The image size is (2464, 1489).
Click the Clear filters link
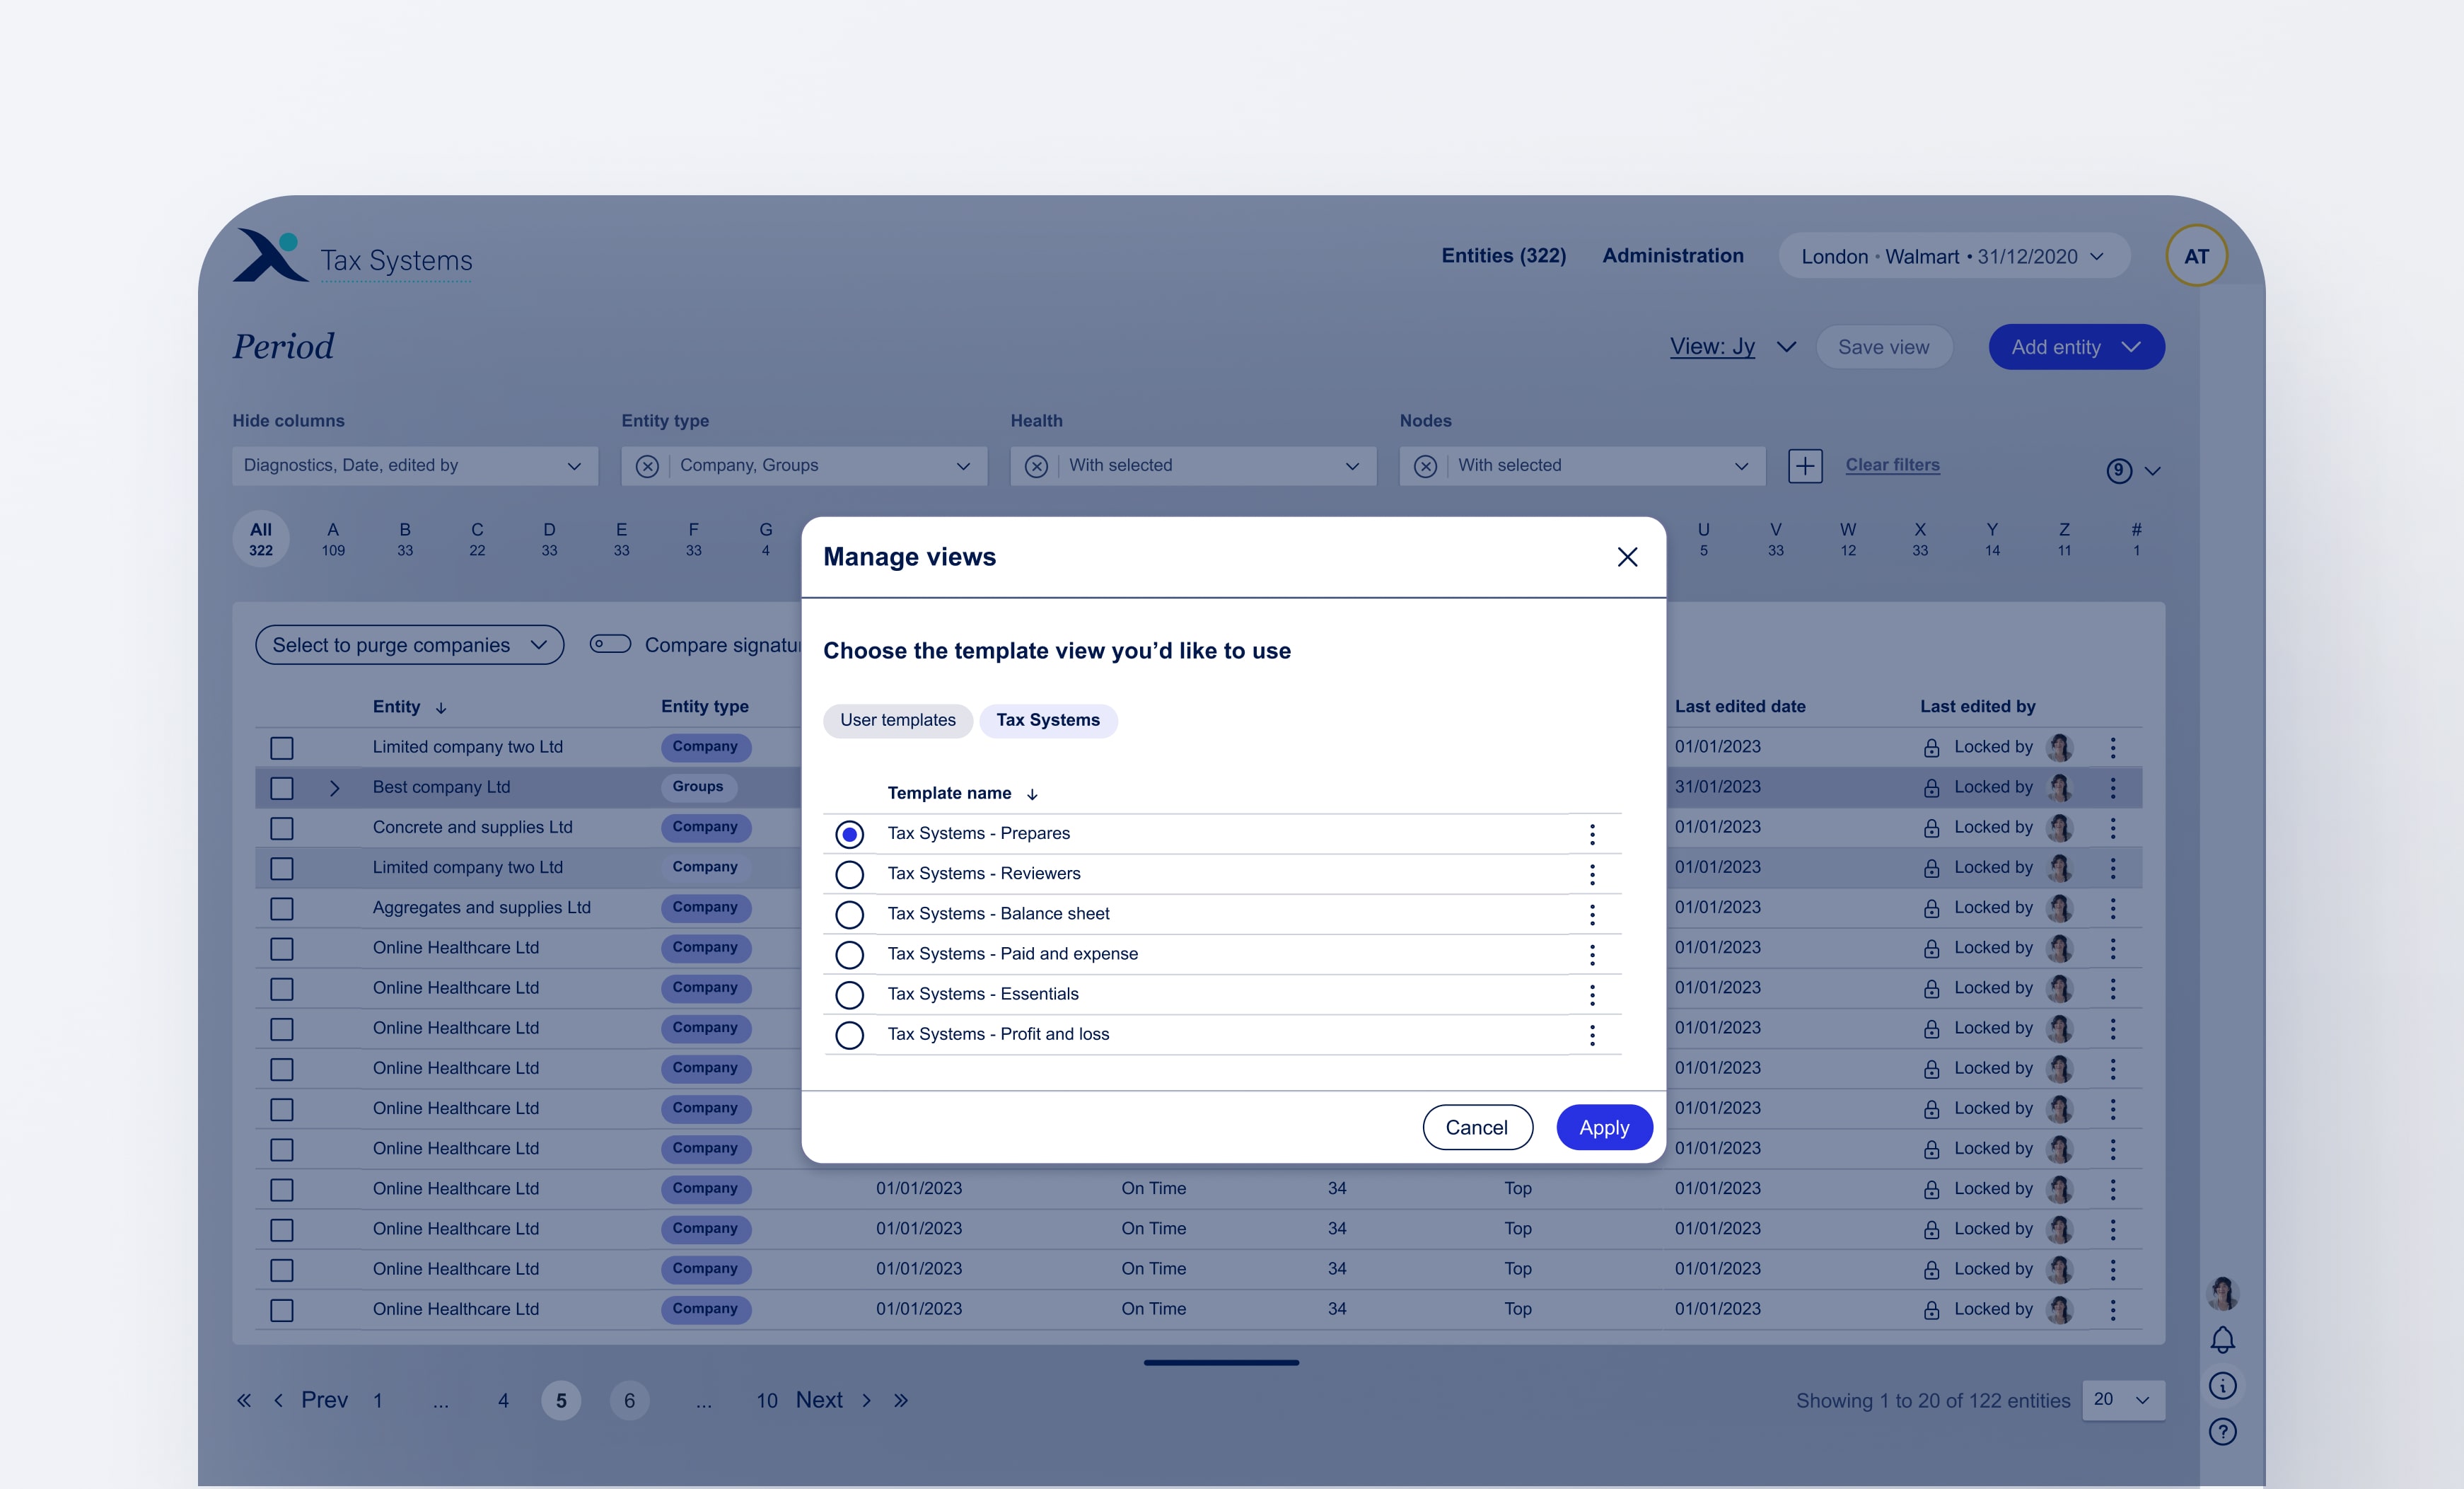pyautogui.click(x=1892, y=465)
